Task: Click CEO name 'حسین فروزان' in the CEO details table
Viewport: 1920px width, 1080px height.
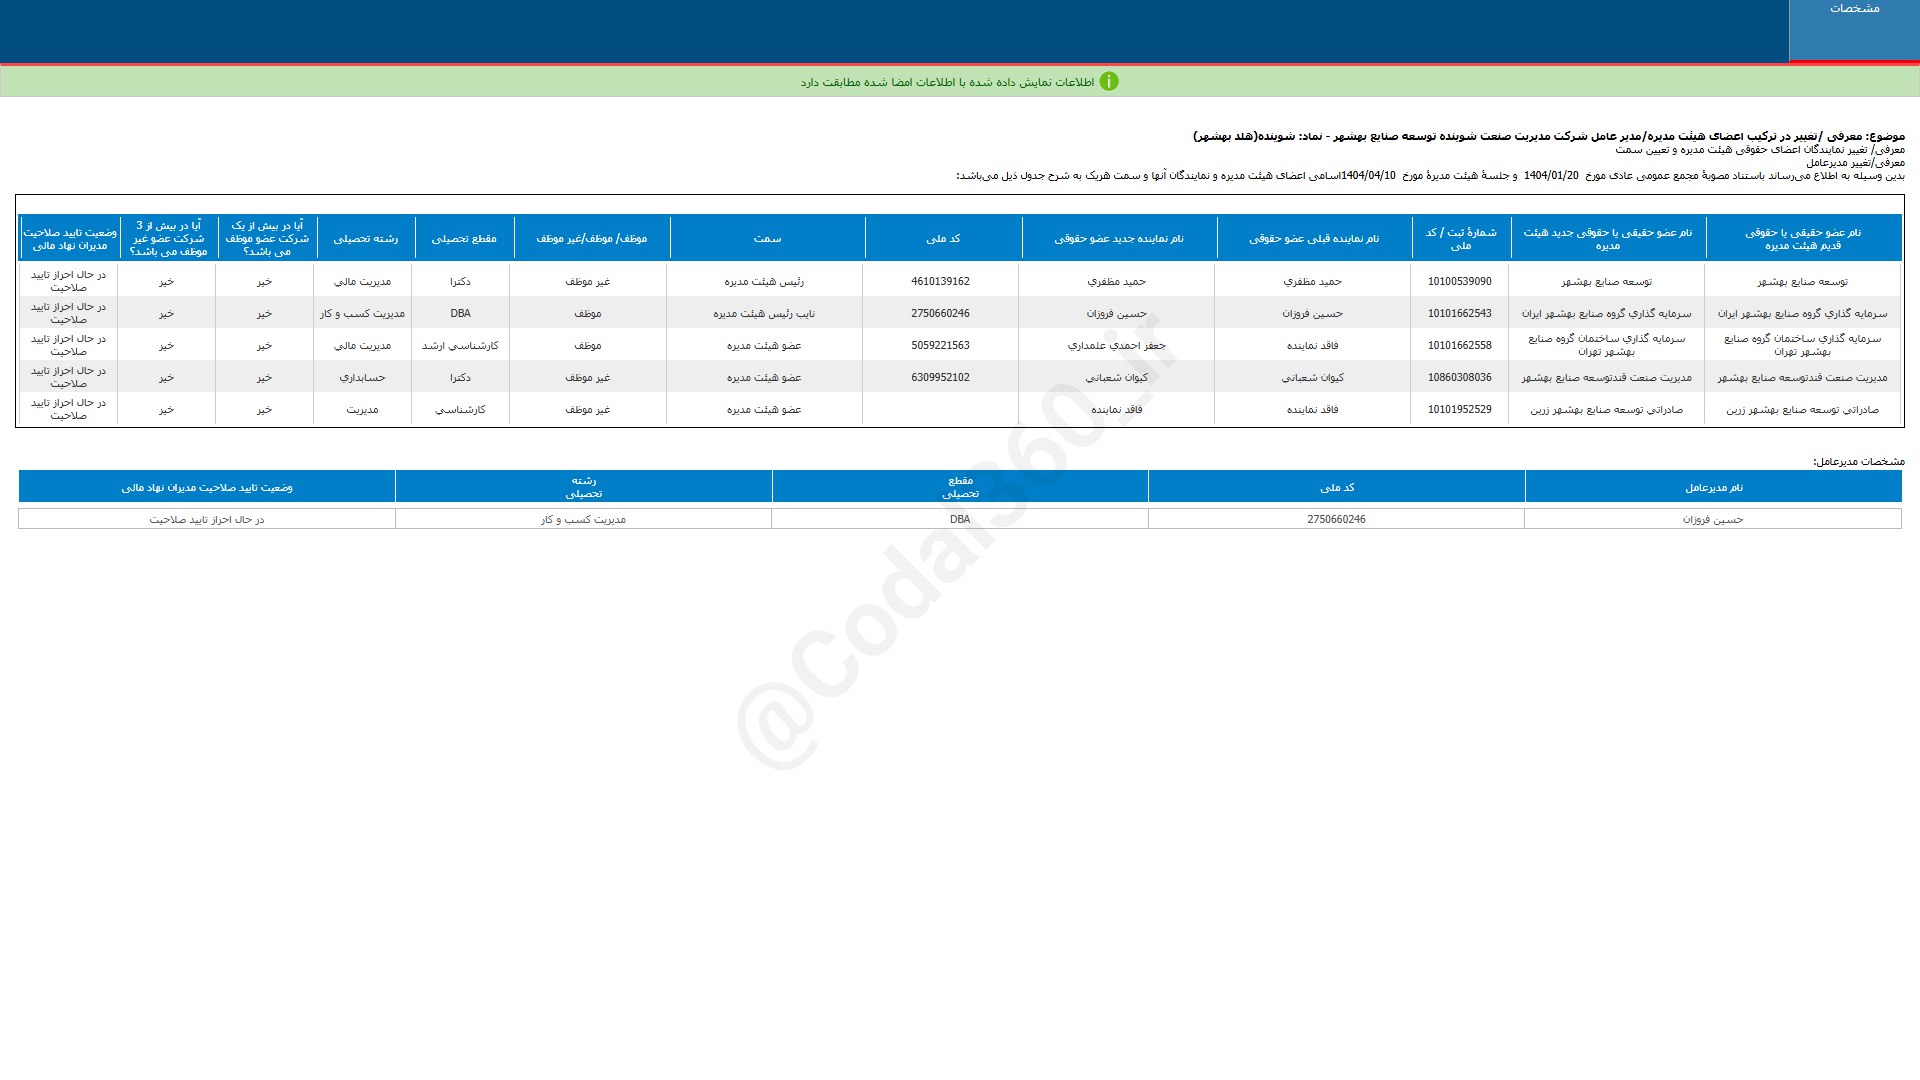Action: [1713, 520]
